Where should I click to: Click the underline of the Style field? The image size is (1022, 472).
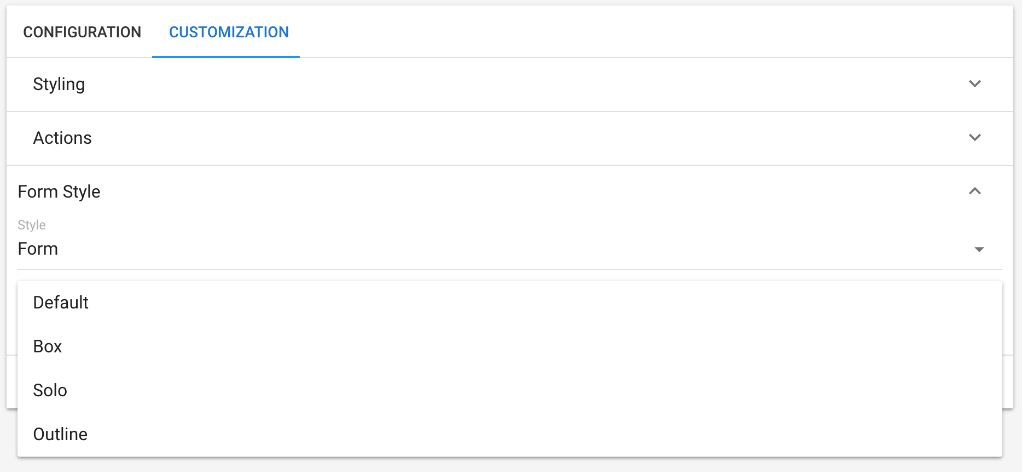(500, 269)
